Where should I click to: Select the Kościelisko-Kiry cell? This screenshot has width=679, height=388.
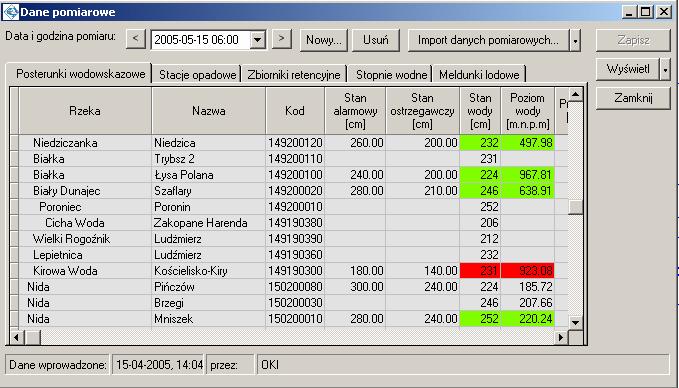click(209, 271)
